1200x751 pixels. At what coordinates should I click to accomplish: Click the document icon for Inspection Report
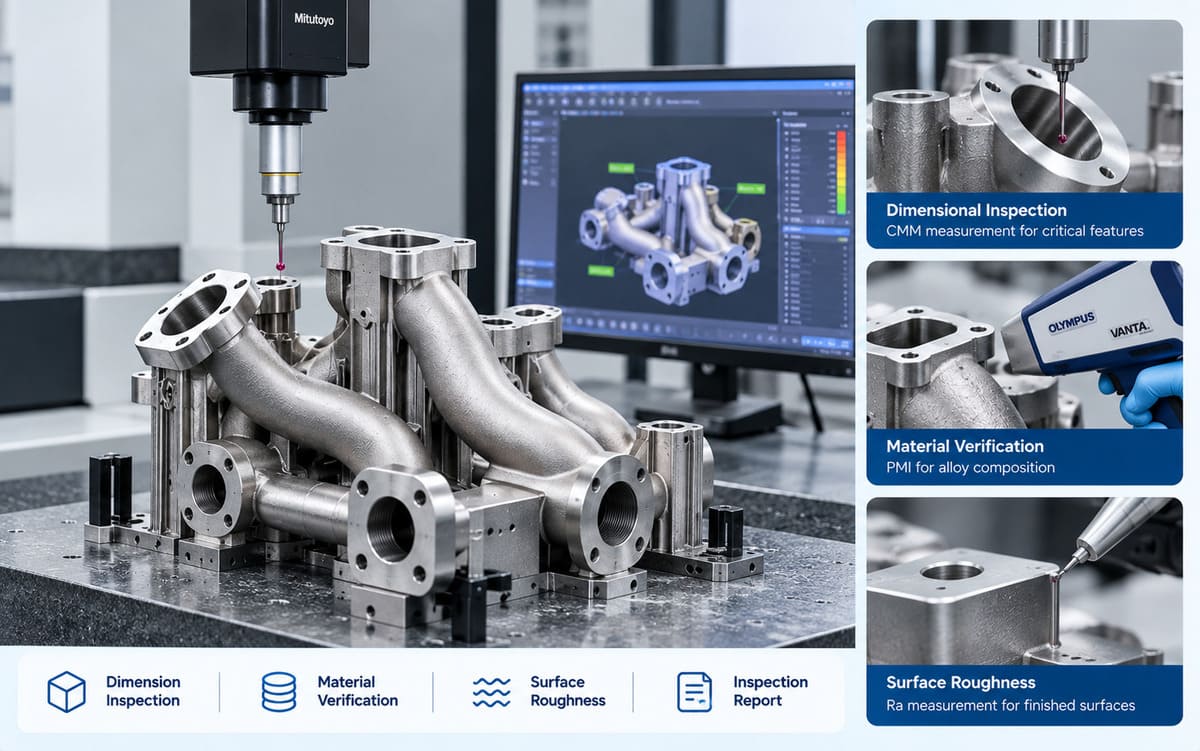pos(694,691)
